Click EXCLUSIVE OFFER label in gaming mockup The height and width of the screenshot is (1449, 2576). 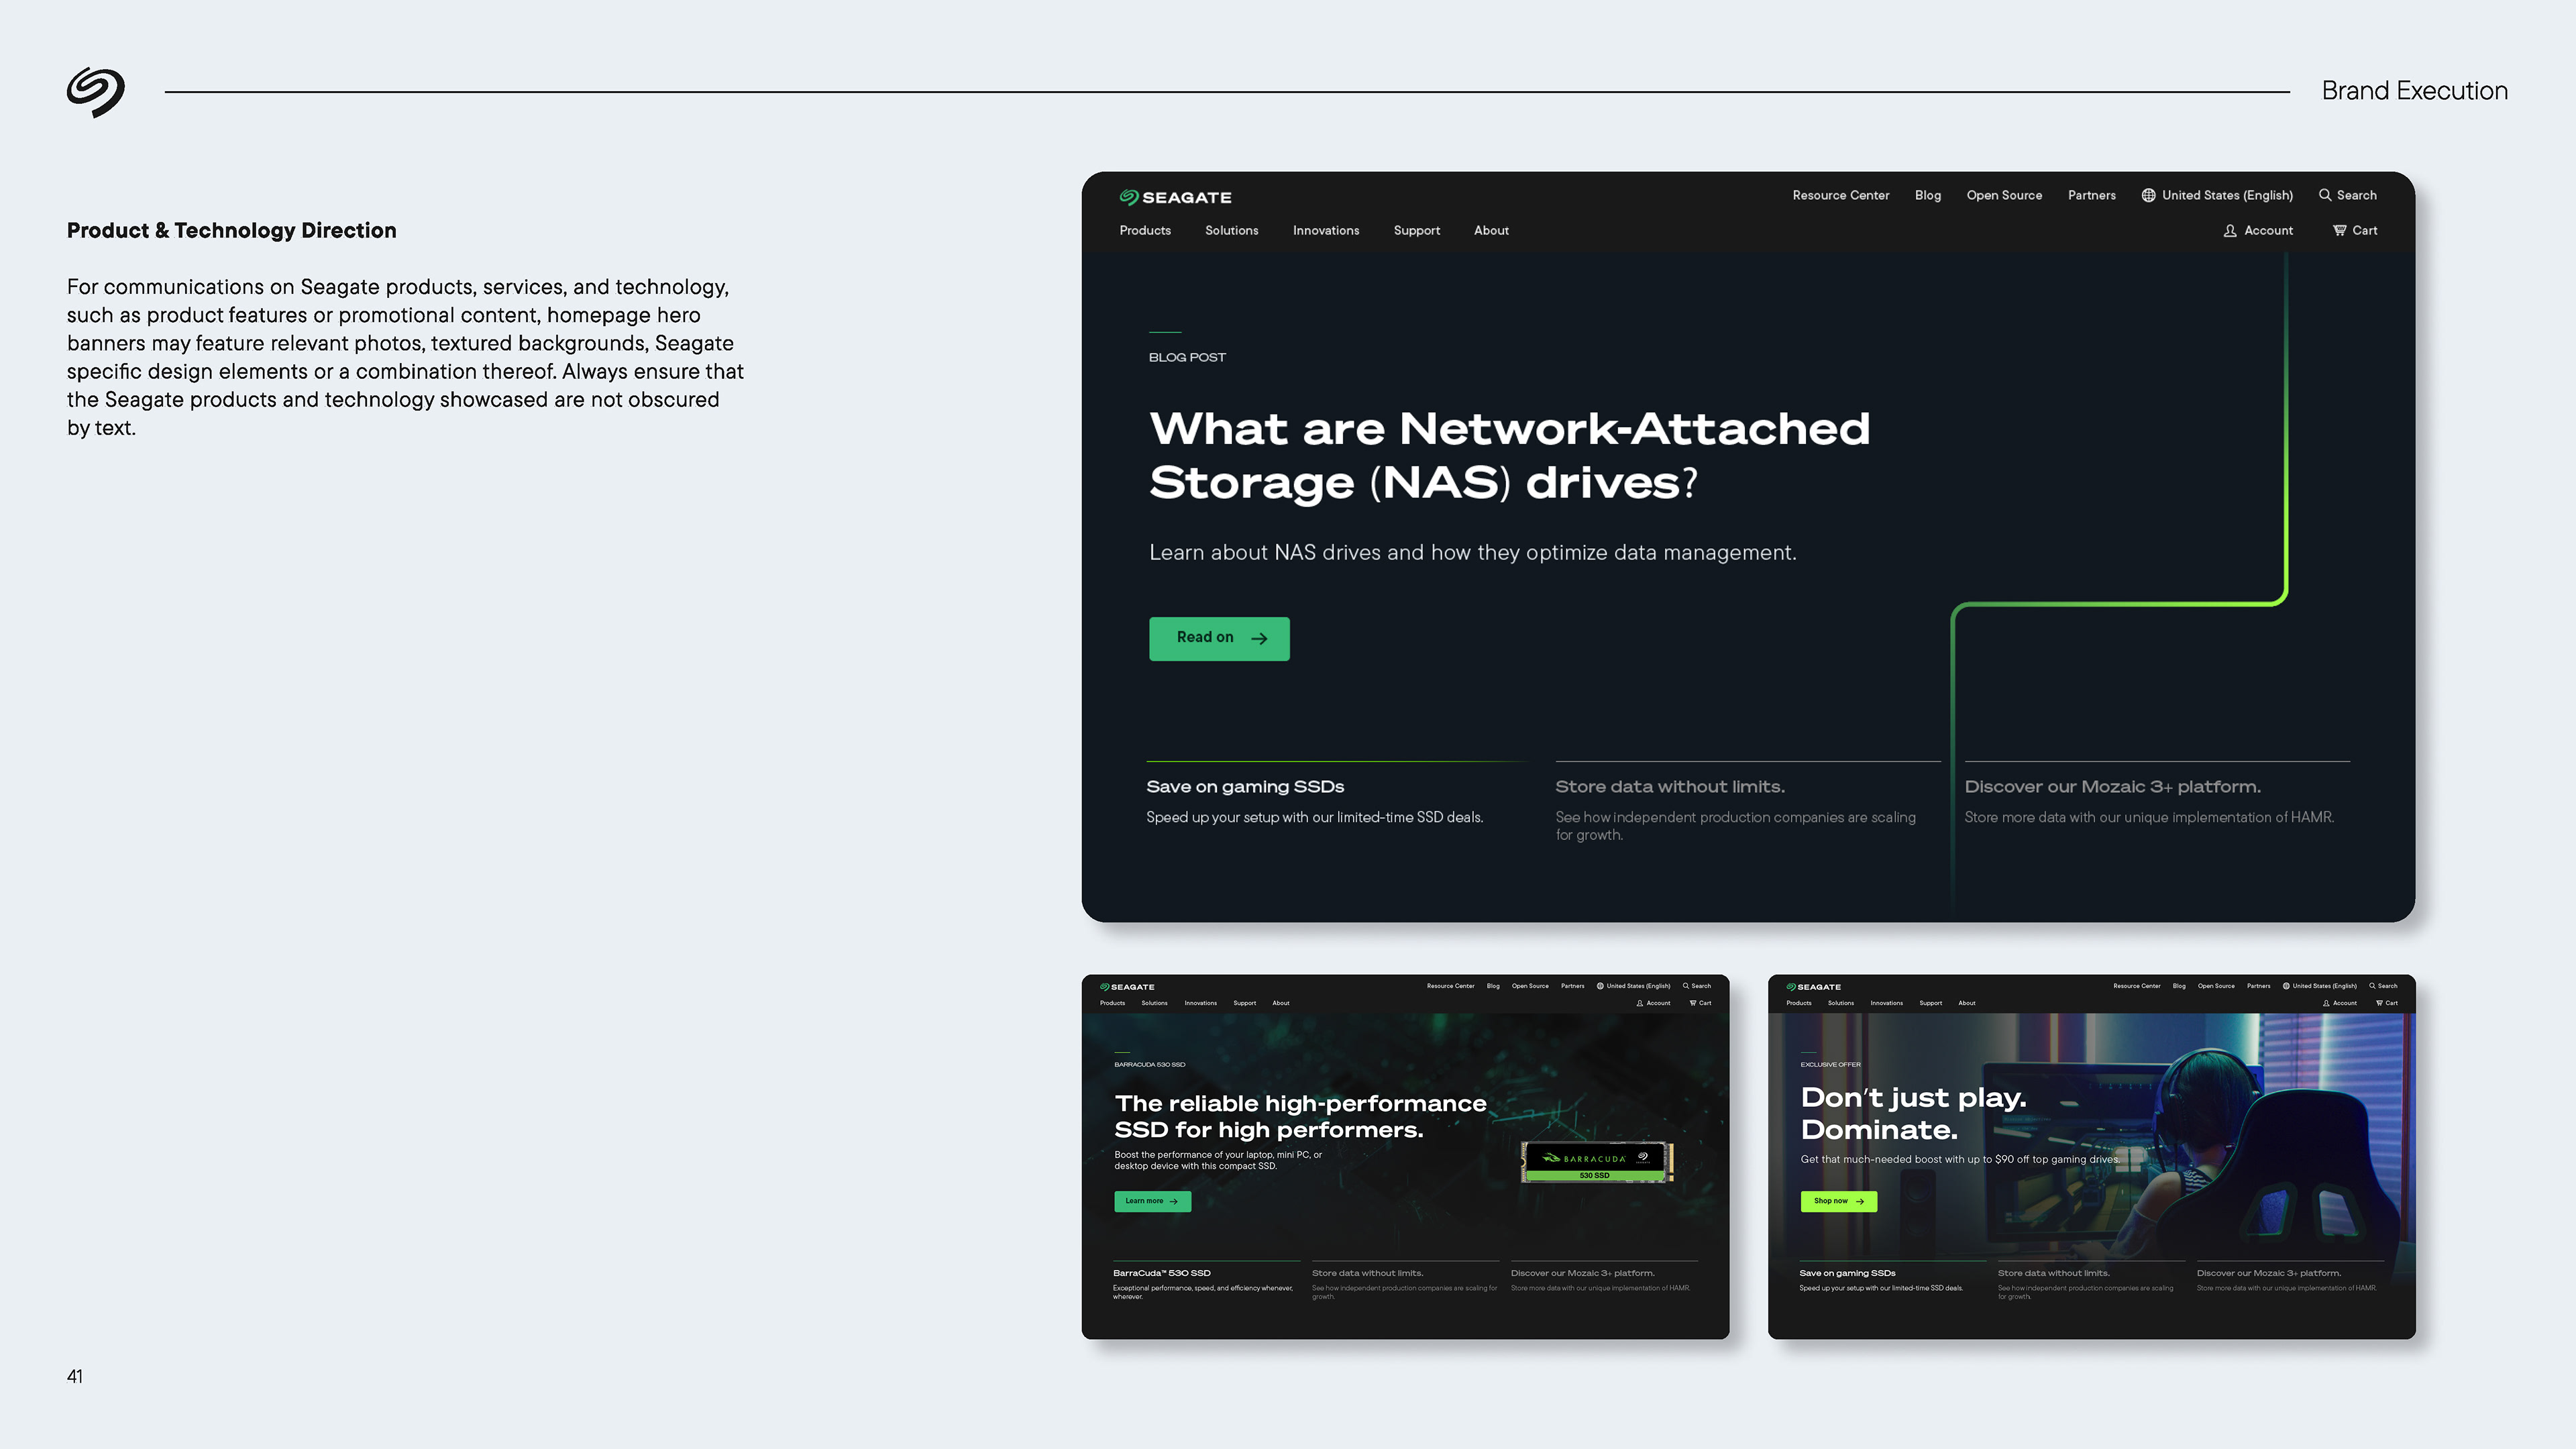click(1831, 1065)
